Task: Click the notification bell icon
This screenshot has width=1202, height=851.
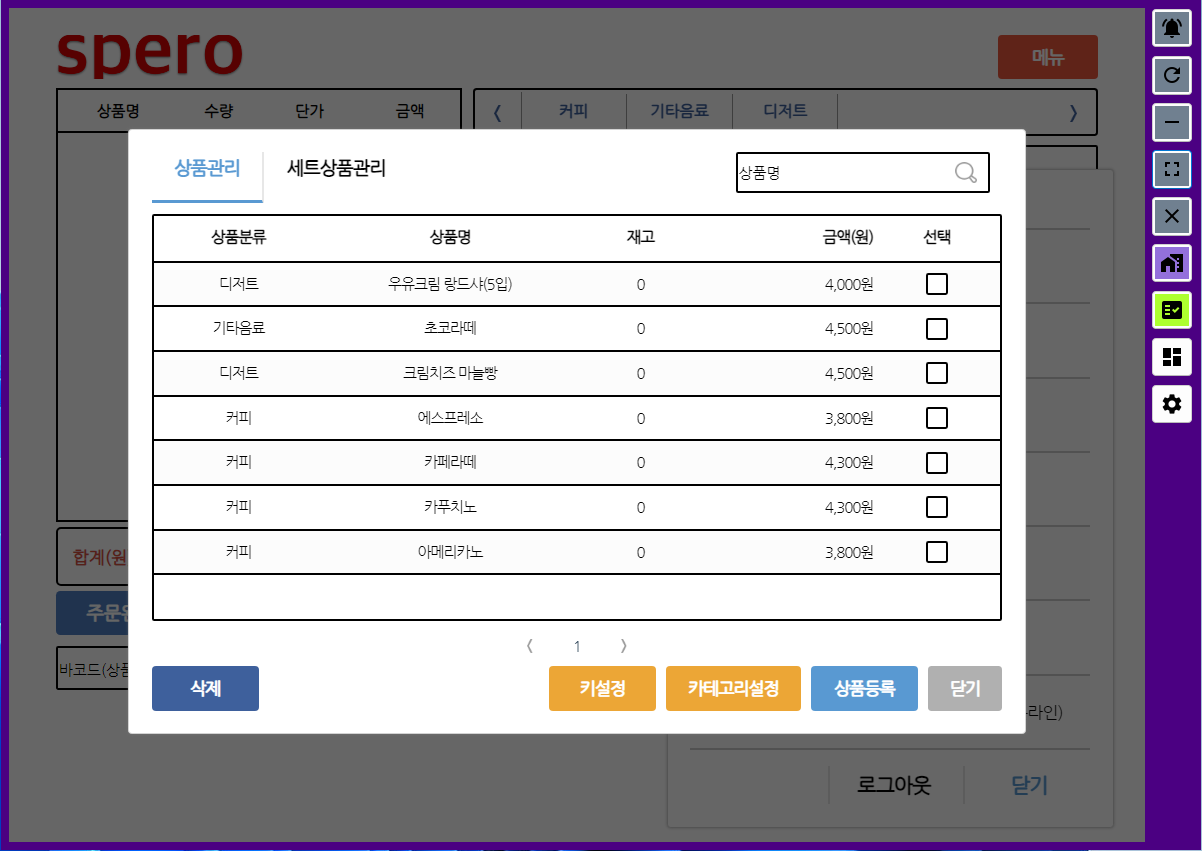Action: click(1172, 28)
